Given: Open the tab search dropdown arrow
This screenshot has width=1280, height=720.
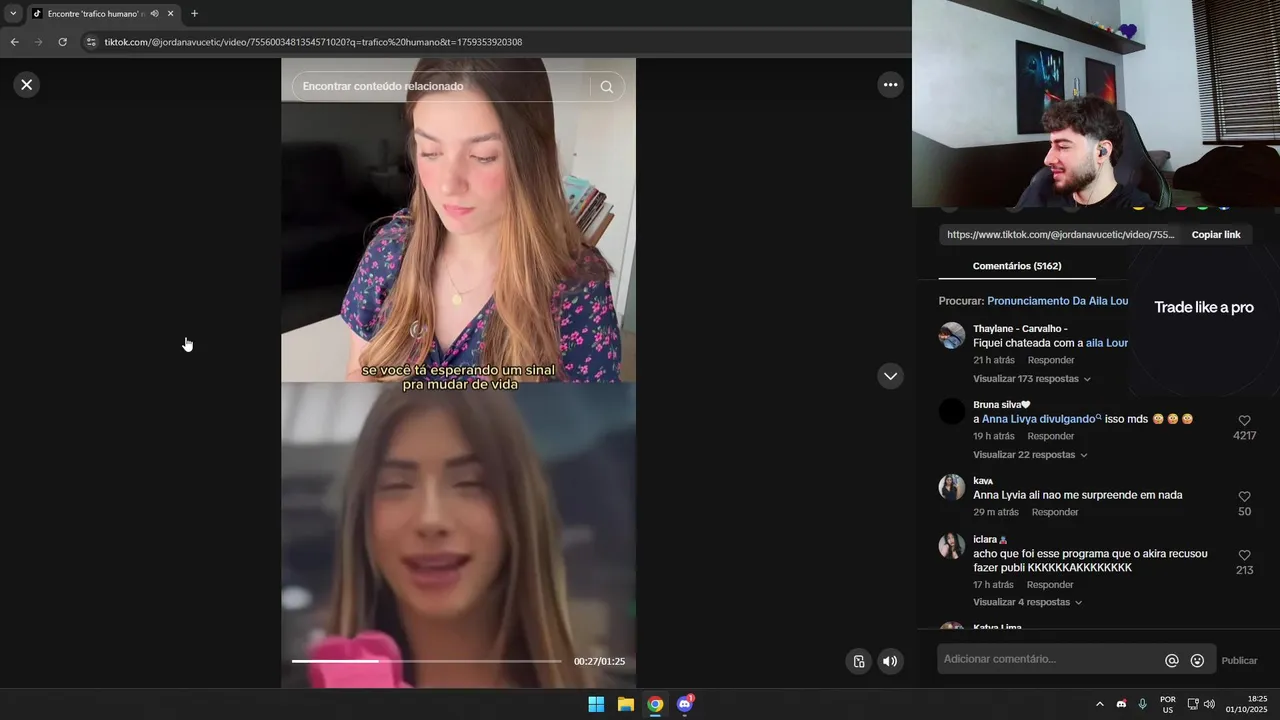Looking at the screenshot, I should (13, 14).
